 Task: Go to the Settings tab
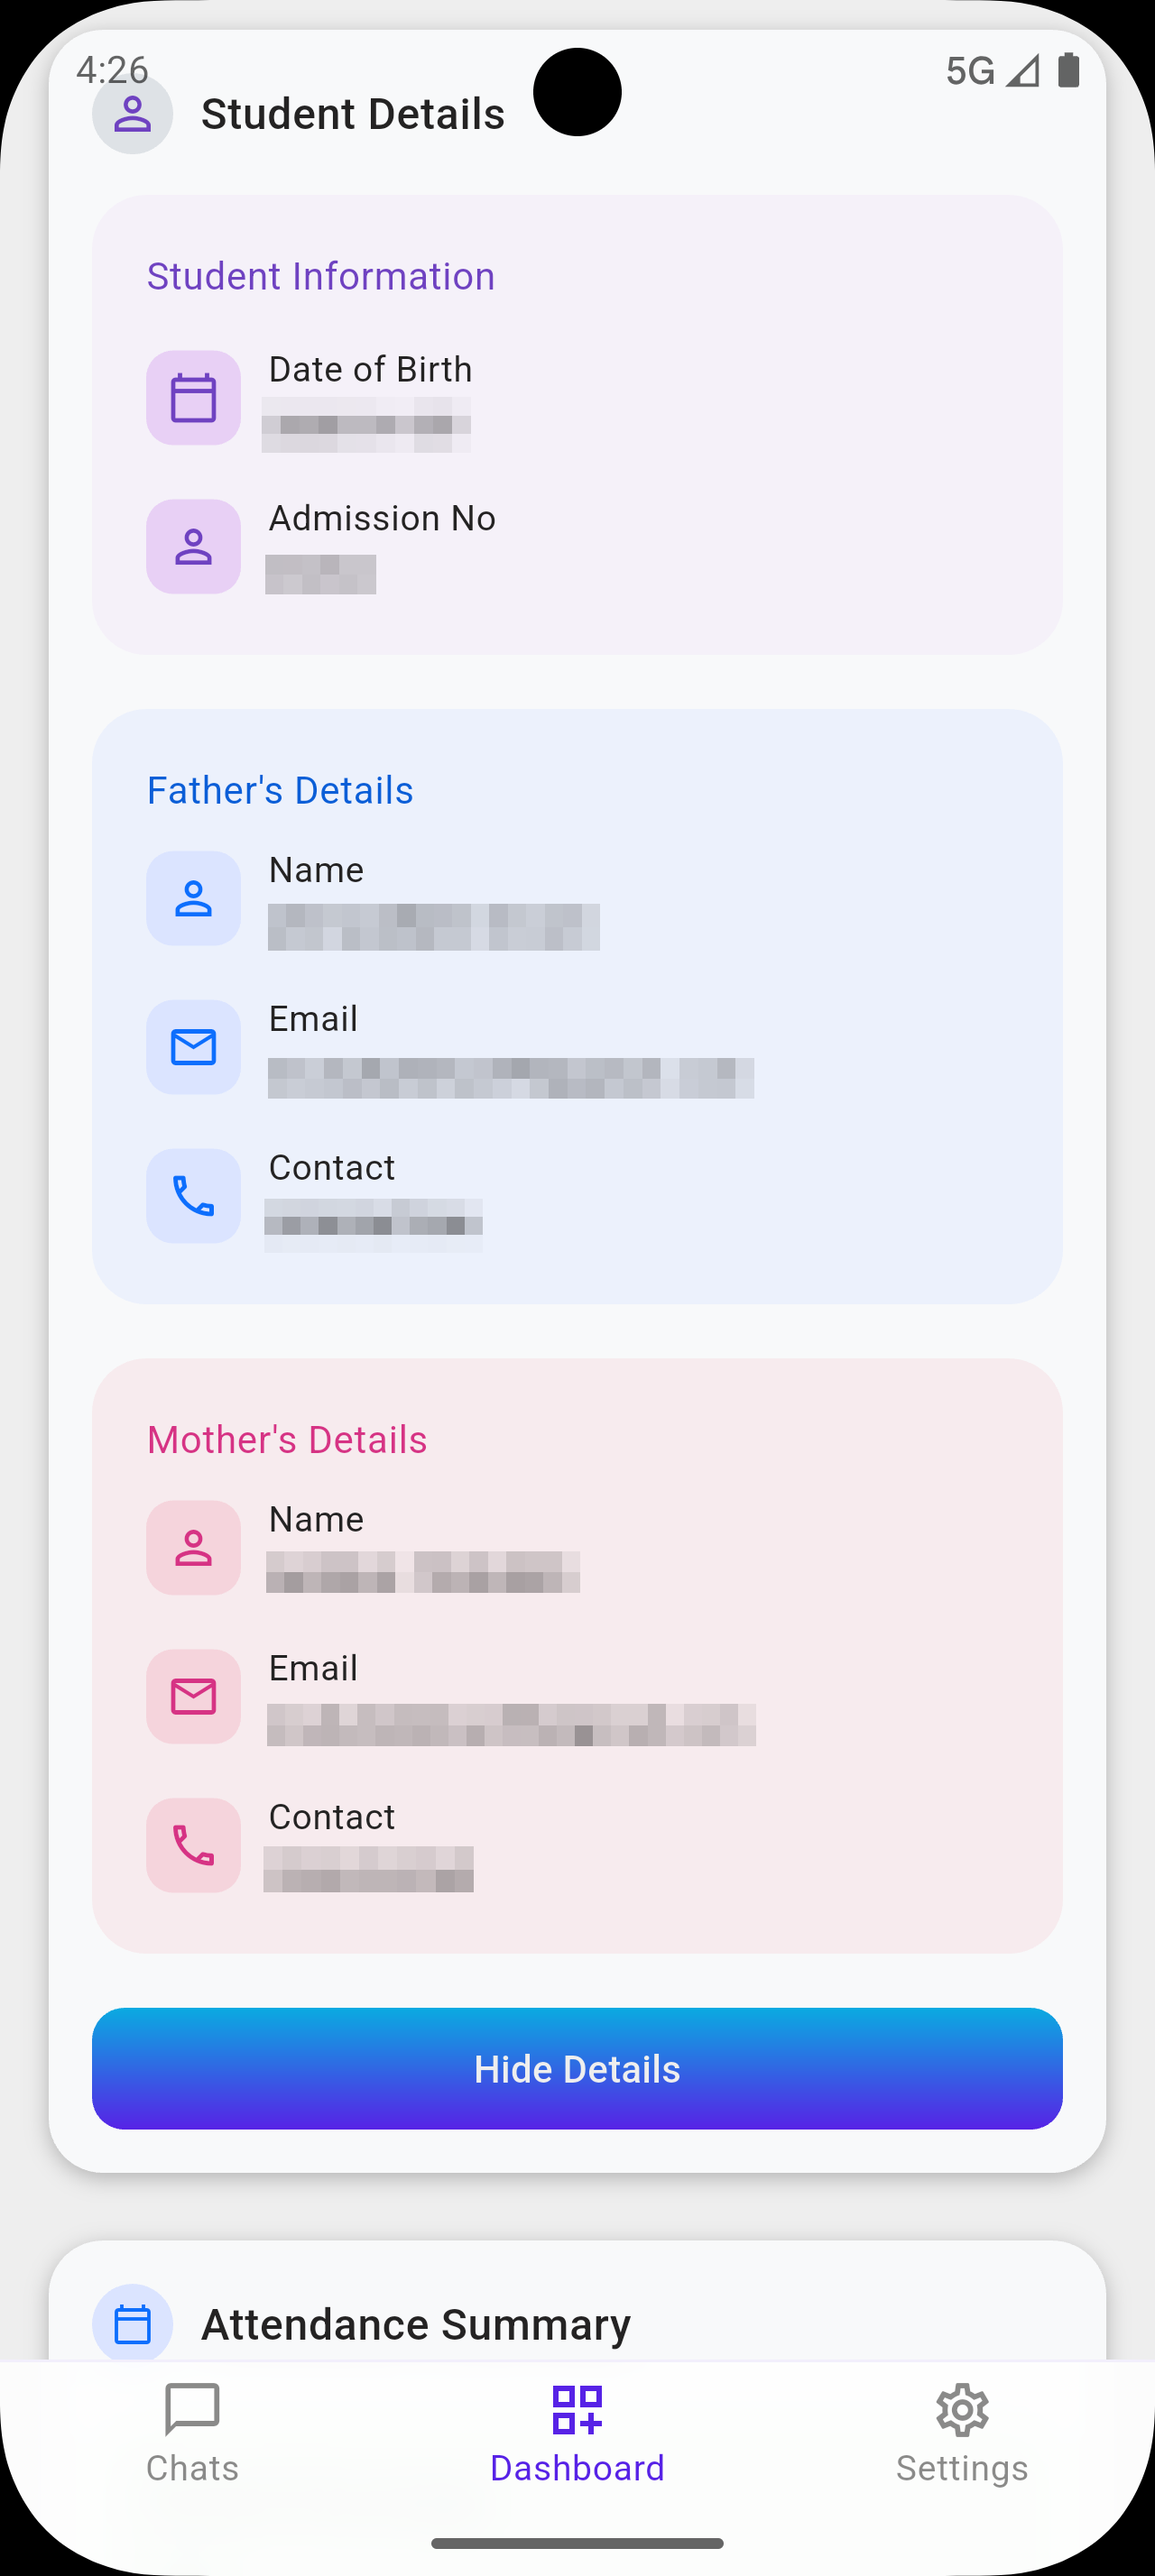tap(962, 2432)
